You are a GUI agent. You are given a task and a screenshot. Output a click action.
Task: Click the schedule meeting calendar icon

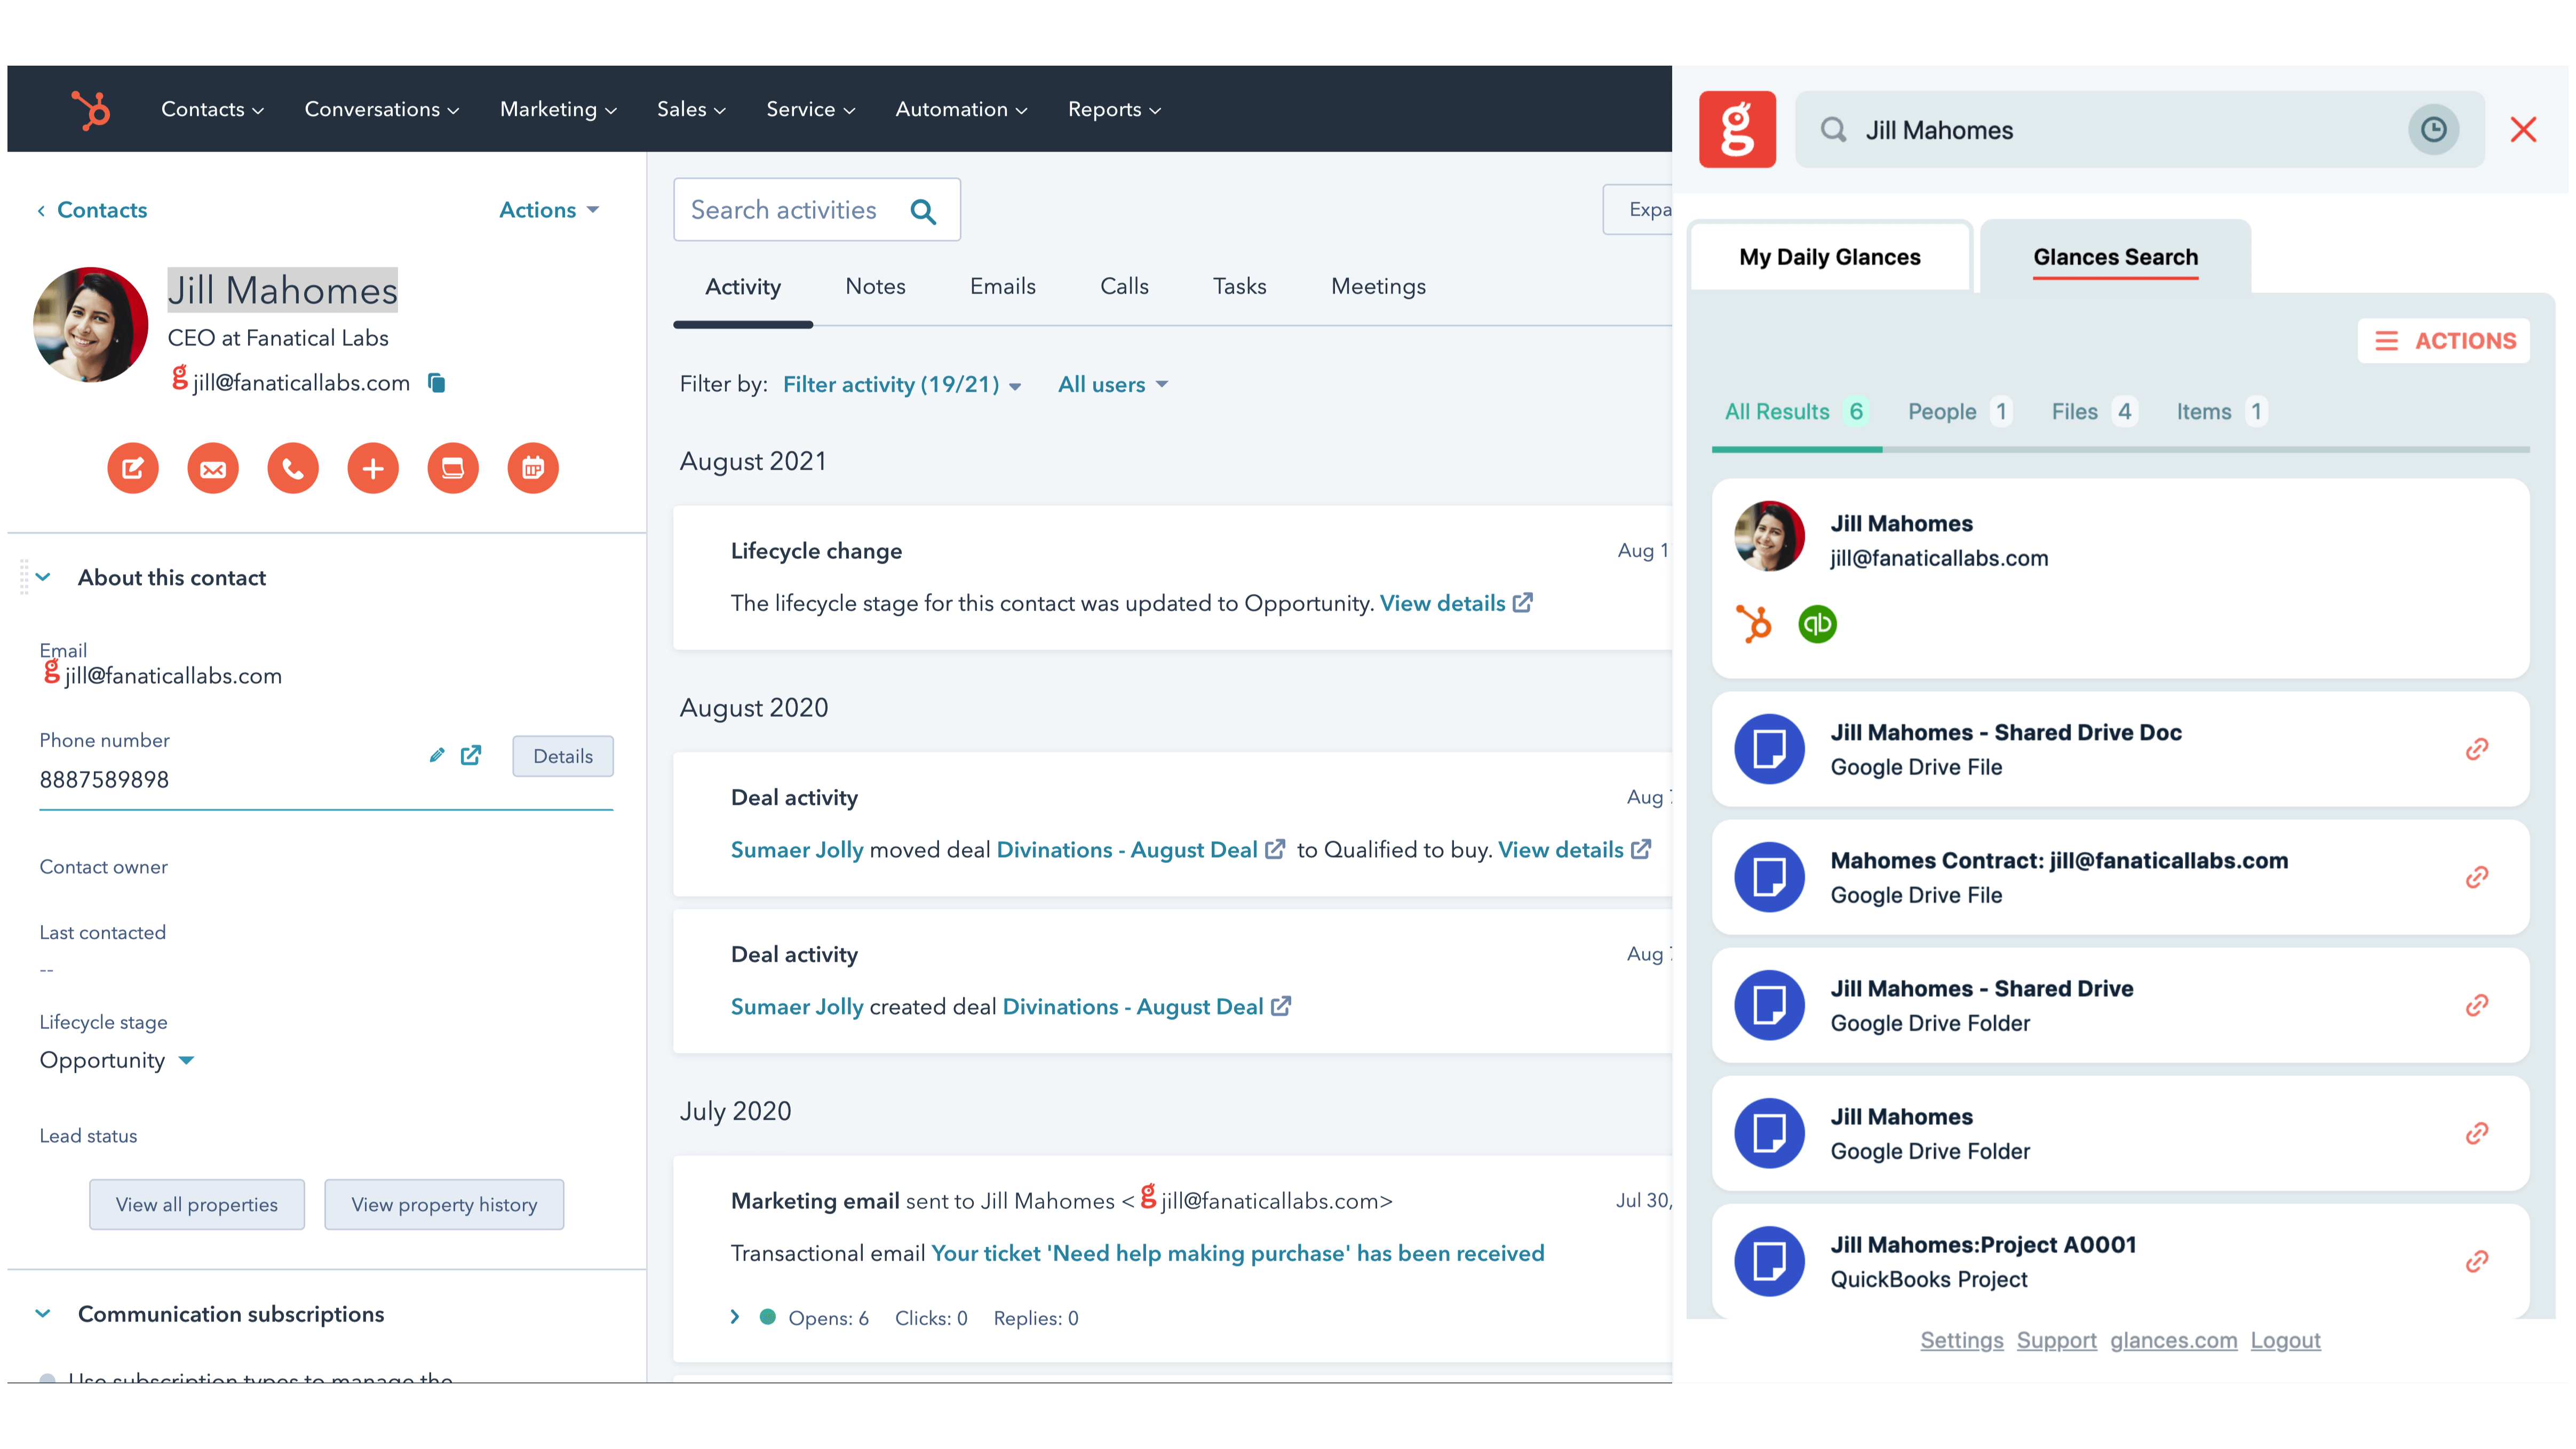pos(533,468)
